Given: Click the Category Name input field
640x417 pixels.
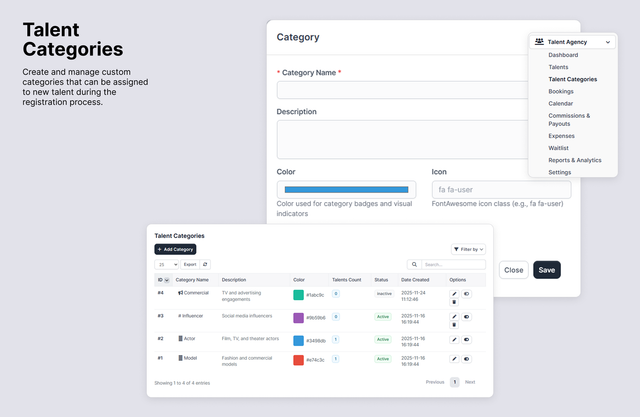Looking at the screenshot, I should coord(402,90).
